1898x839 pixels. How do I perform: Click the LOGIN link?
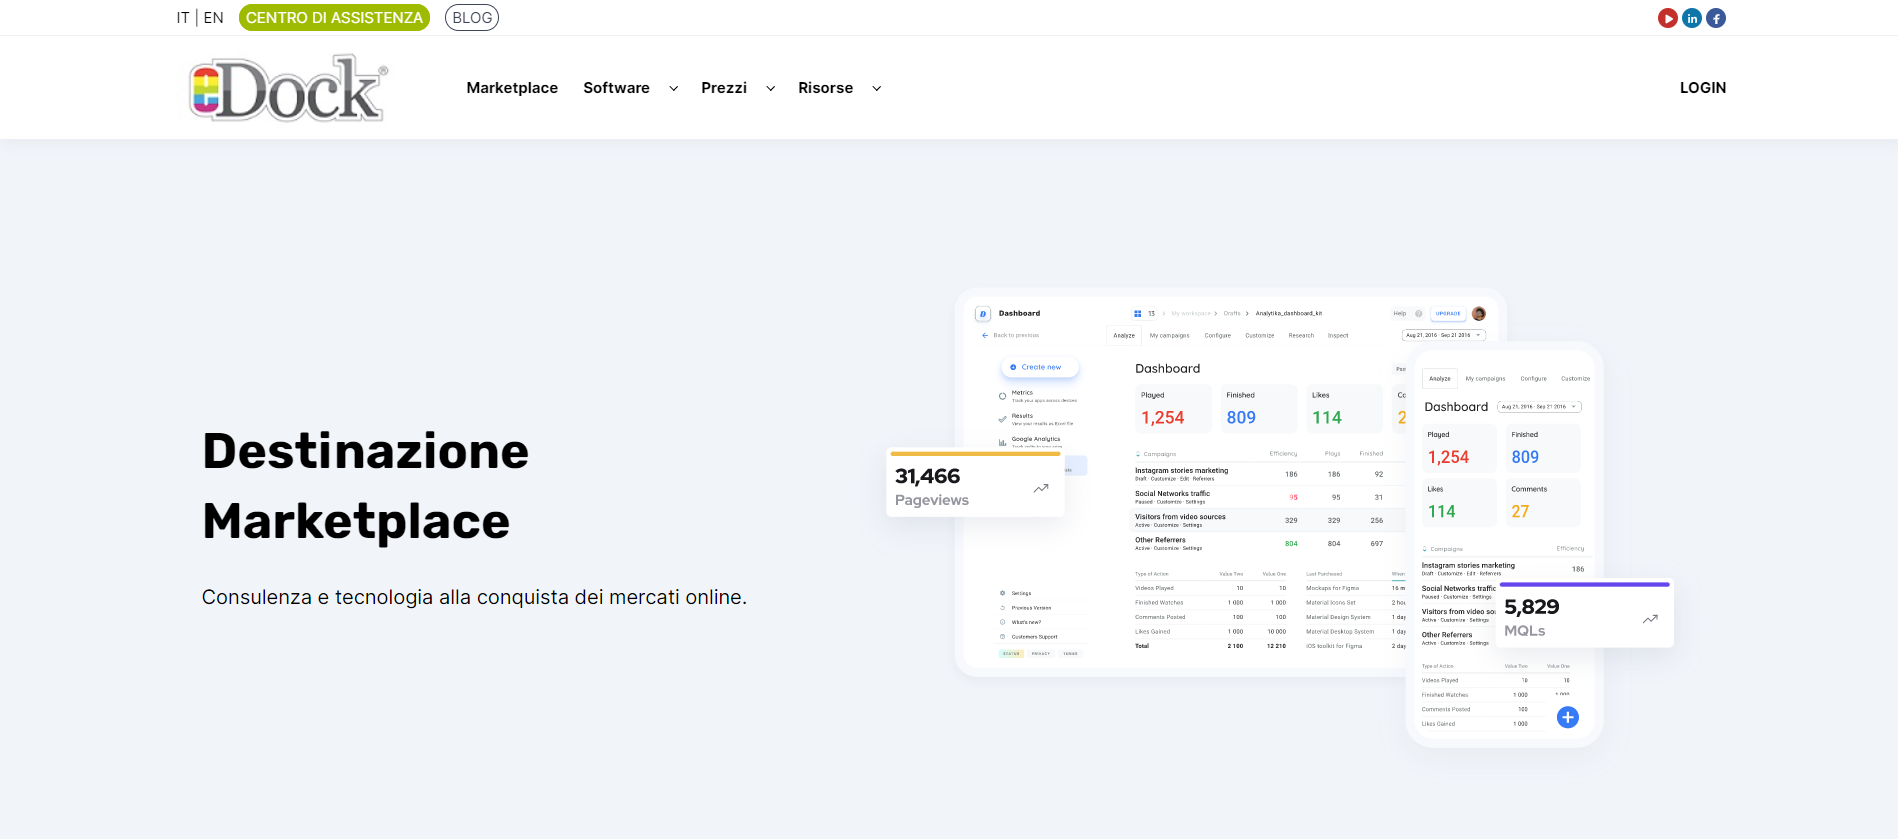tap(1703, 88)
